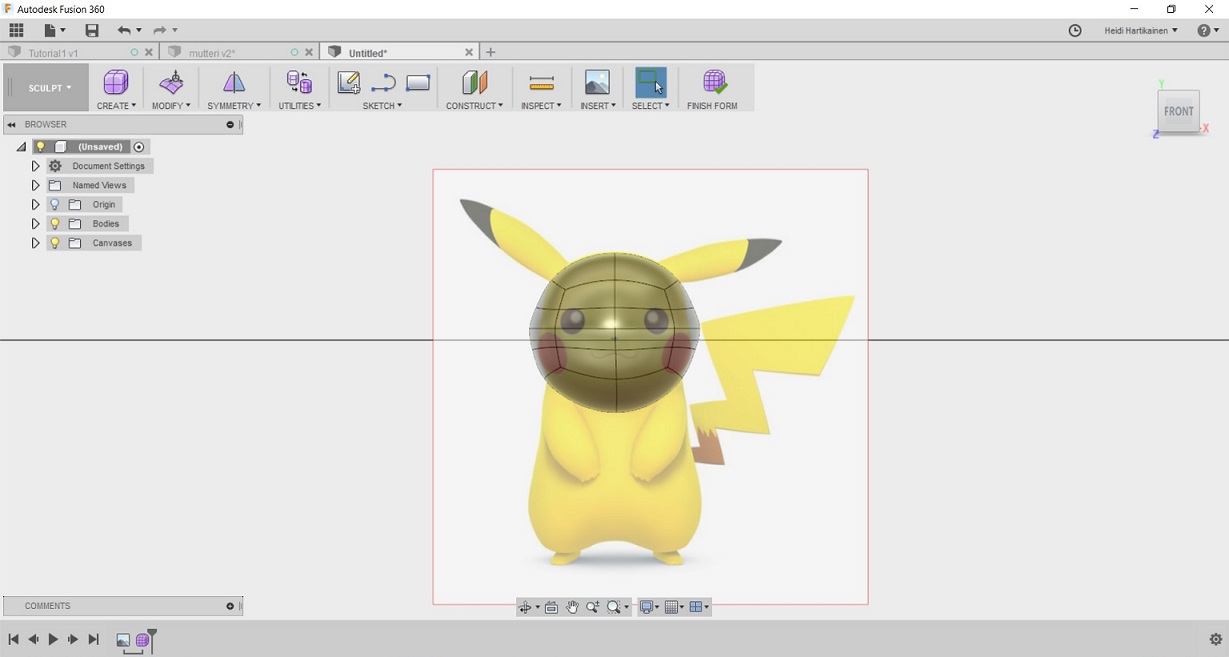Open the Sculpt workspace dropdown
The height and width of the screenshot is (657, 1229).
[46, 88]
